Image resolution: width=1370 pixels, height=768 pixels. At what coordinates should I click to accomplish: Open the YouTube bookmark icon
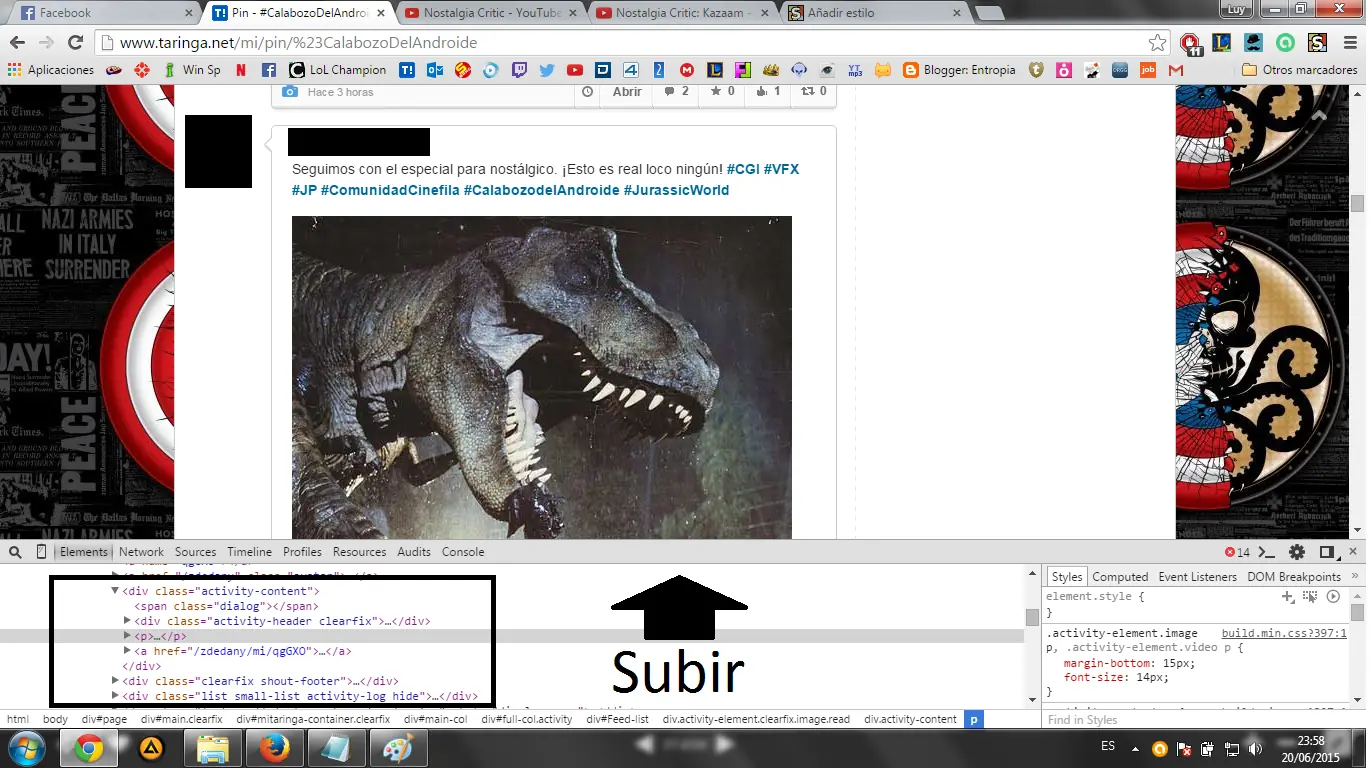click(x=574, y=70)
